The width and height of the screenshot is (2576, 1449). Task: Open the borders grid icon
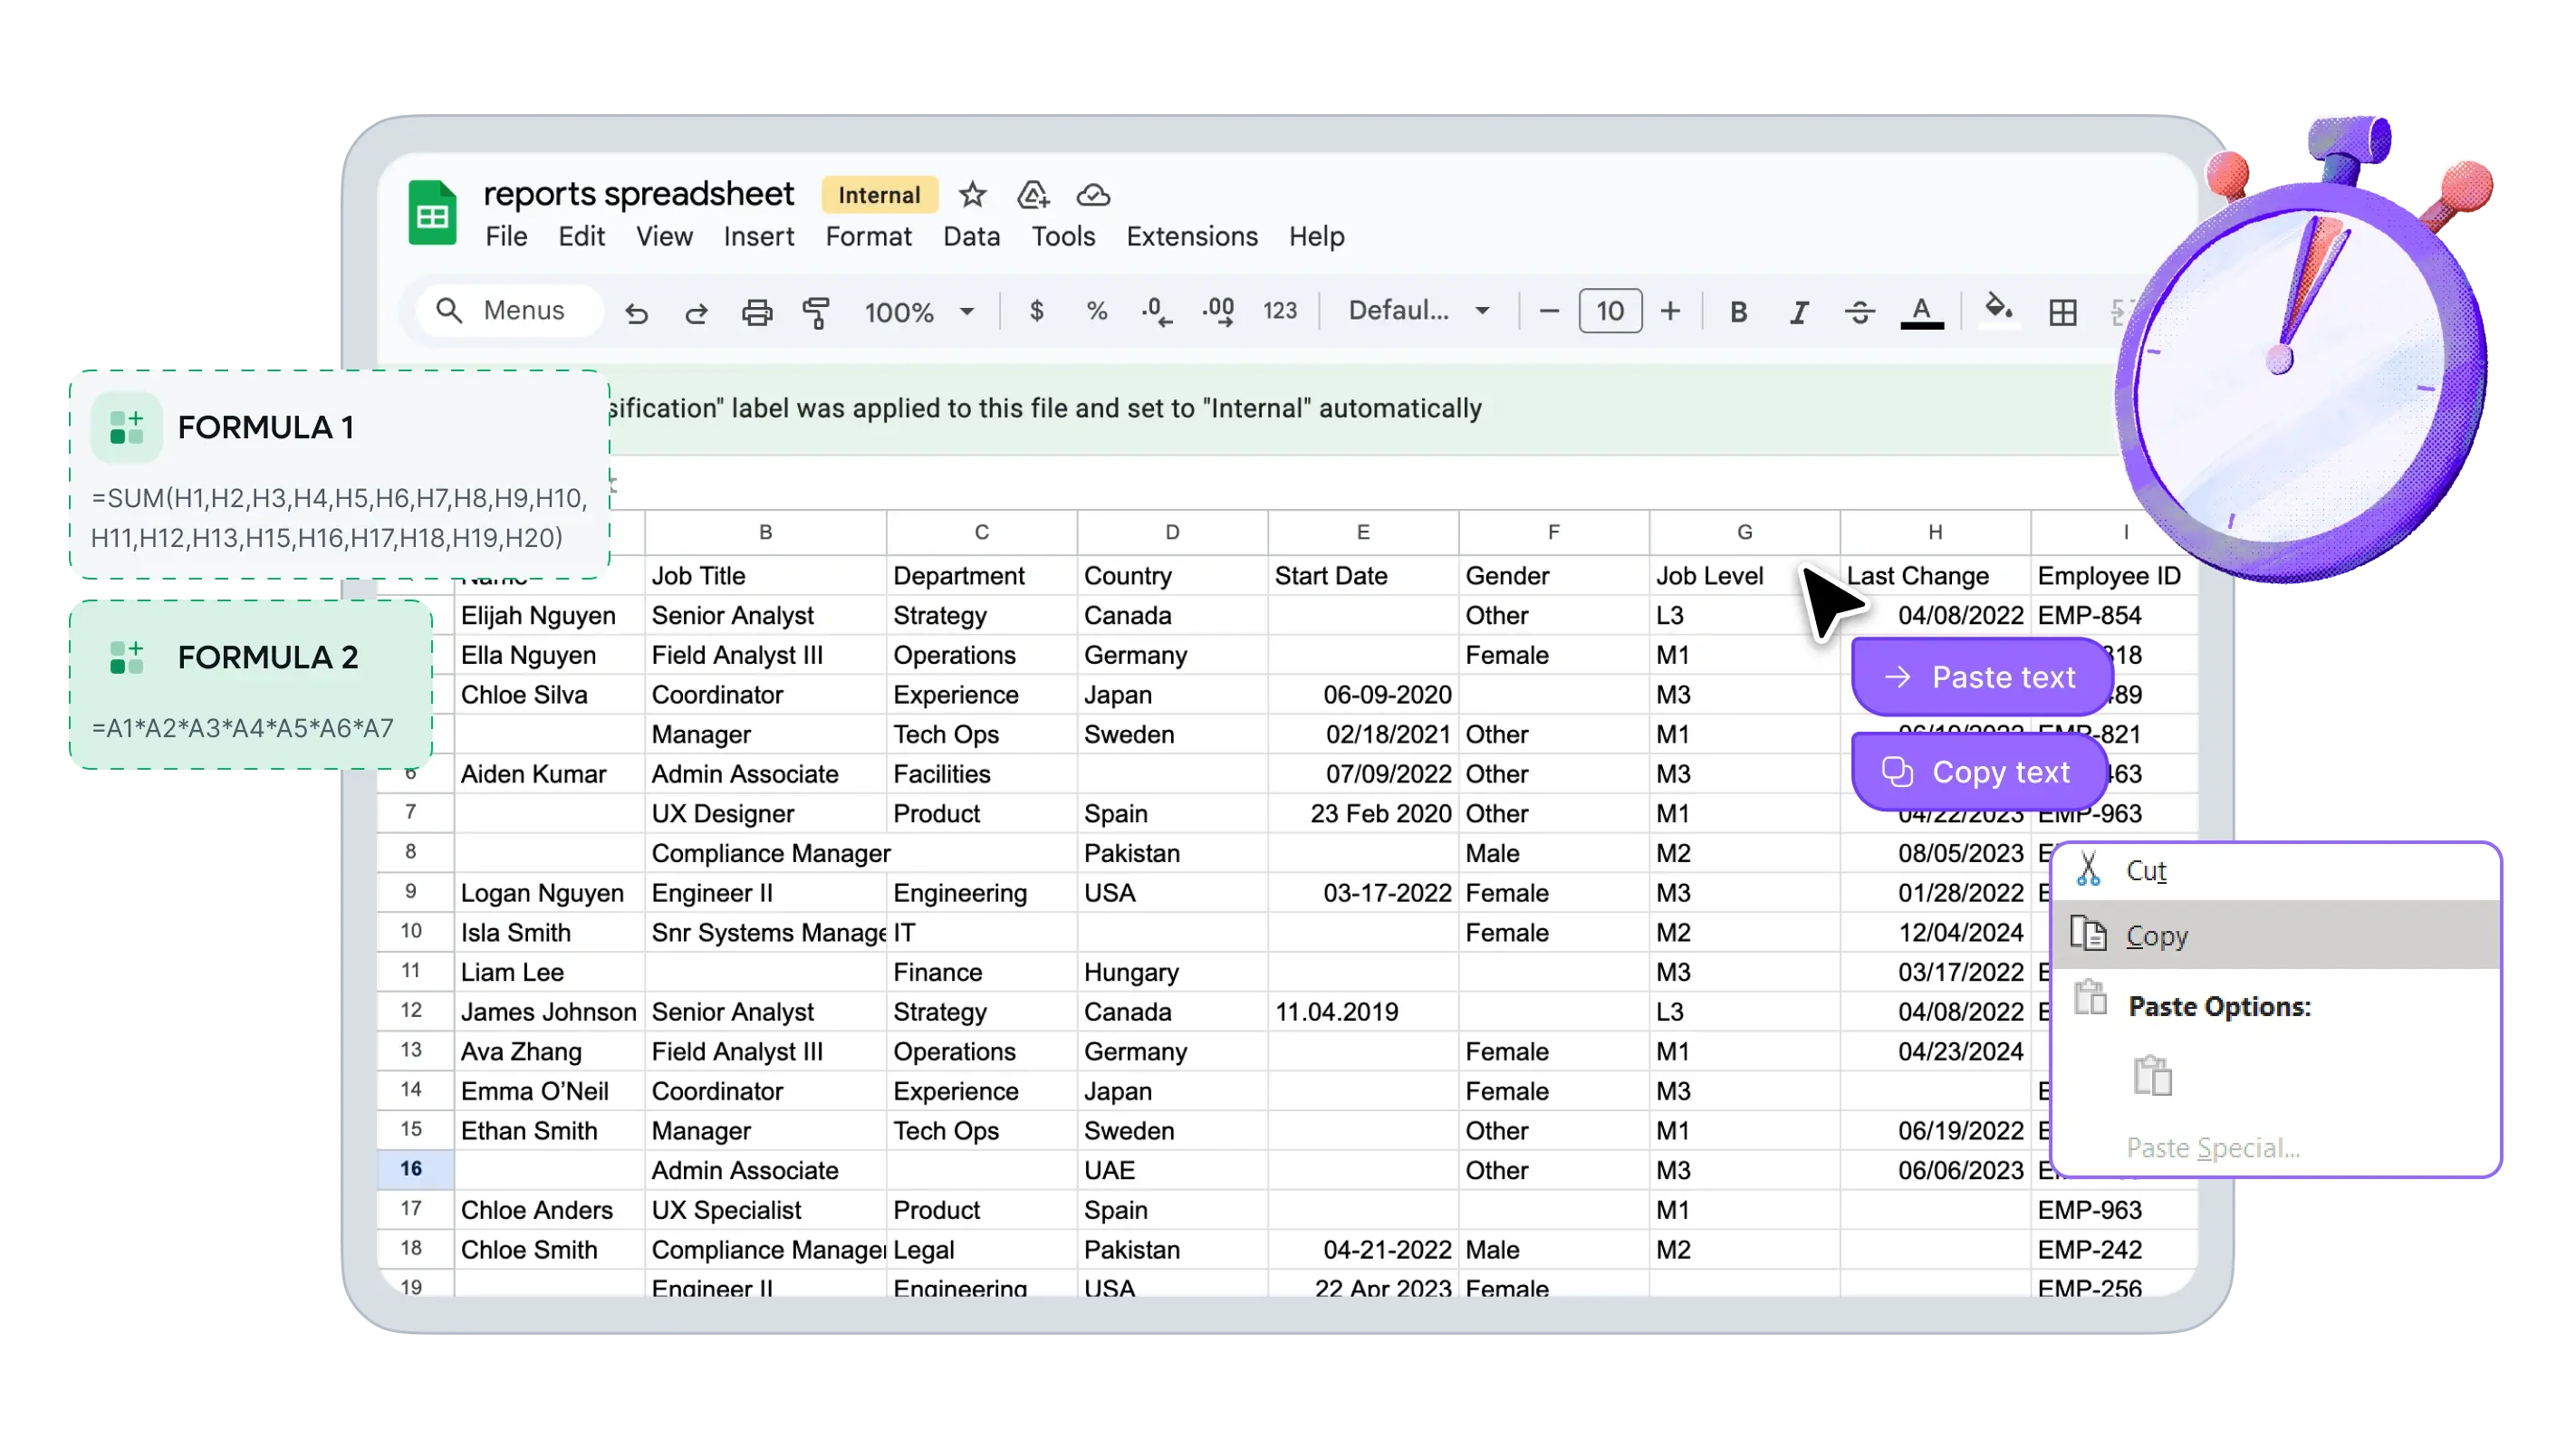coord(2062,312)
